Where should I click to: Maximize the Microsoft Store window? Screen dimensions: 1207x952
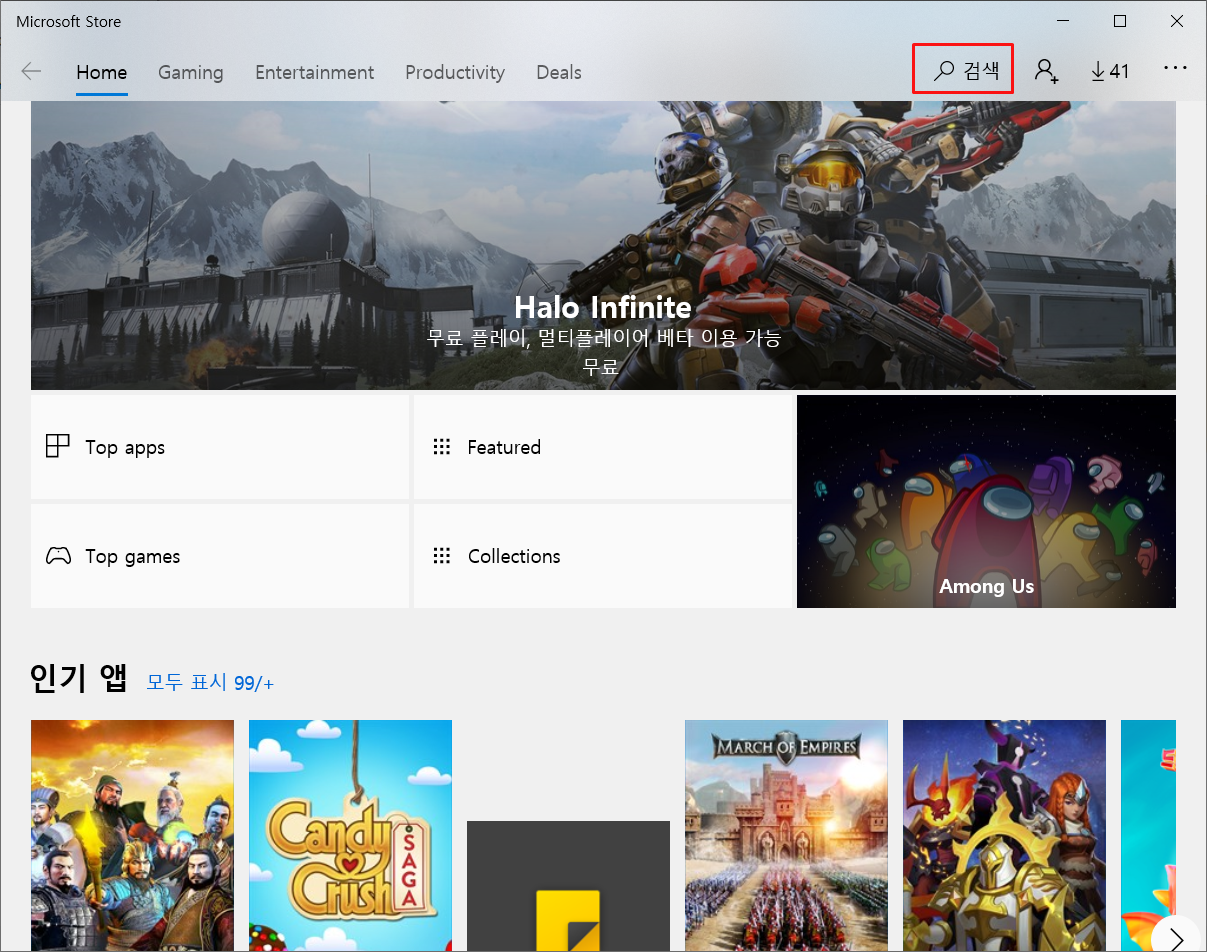coord(1120,21)
